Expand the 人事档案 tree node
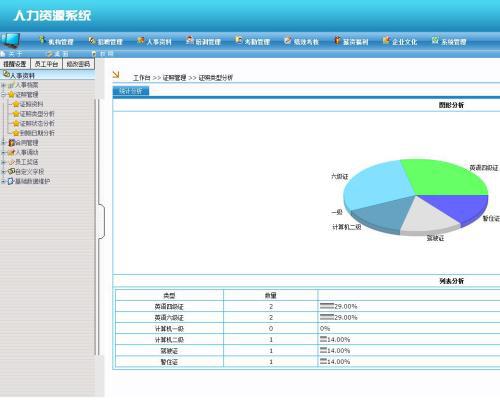Screen dimensions: 500x413 tap(3, 85)
